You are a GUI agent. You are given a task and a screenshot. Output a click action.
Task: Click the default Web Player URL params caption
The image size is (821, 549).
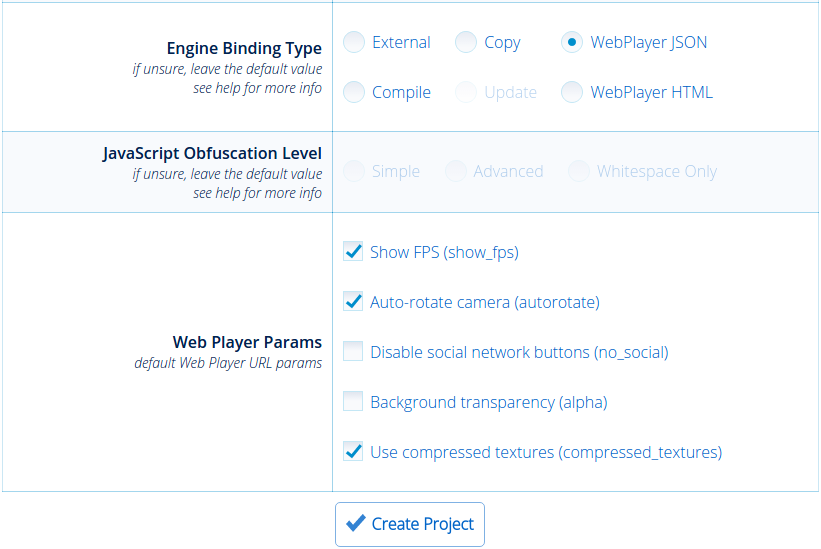point(228,363)
